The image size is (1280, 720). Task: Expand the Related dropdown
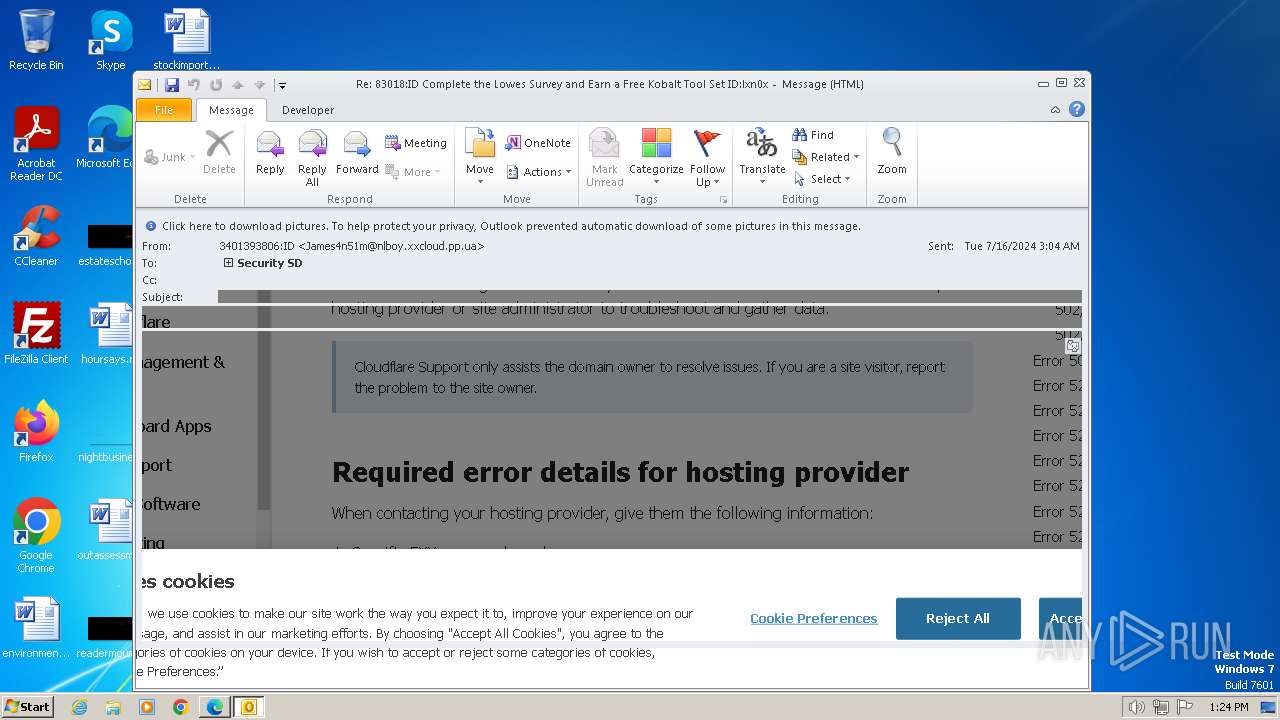click(x=826, y=157)
